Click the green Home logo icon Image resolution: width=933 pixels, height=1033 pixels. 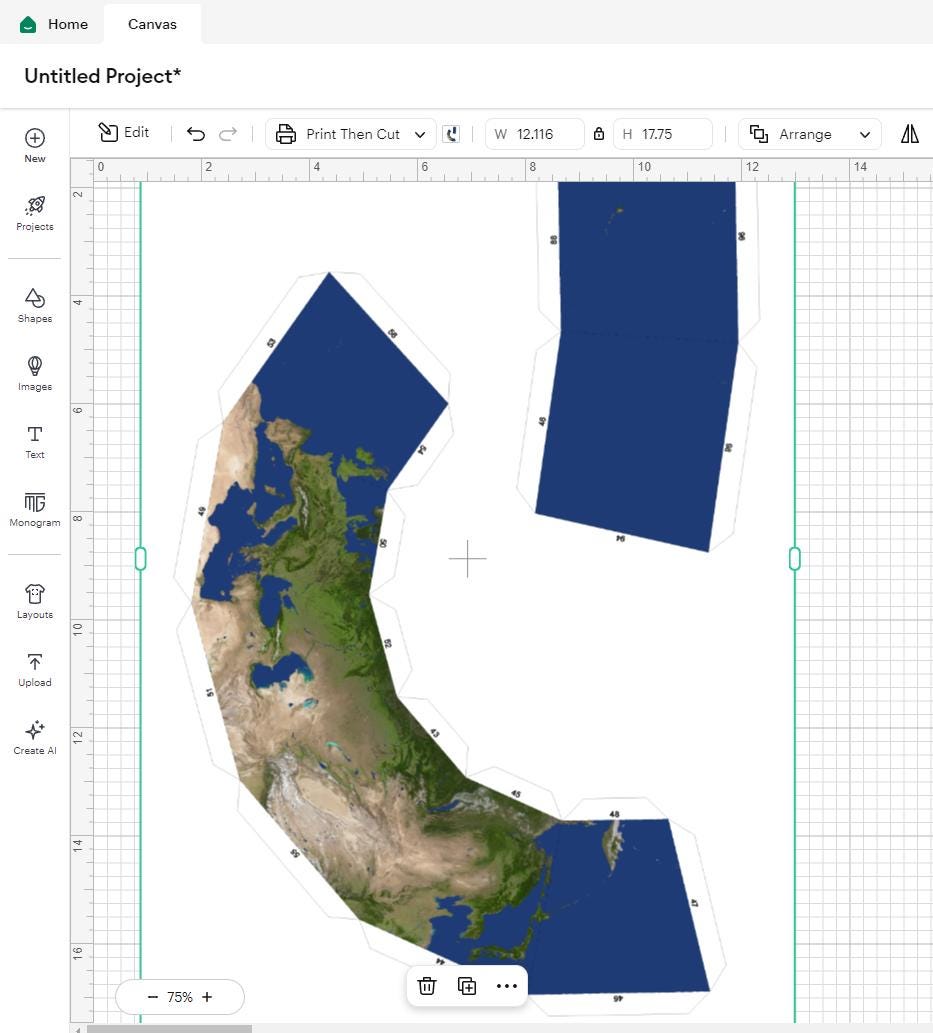coord(28,25)
